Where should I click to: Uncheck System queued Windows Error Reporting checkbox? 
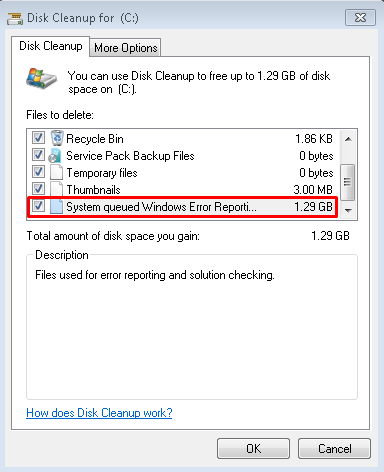(x=38, y=206)
